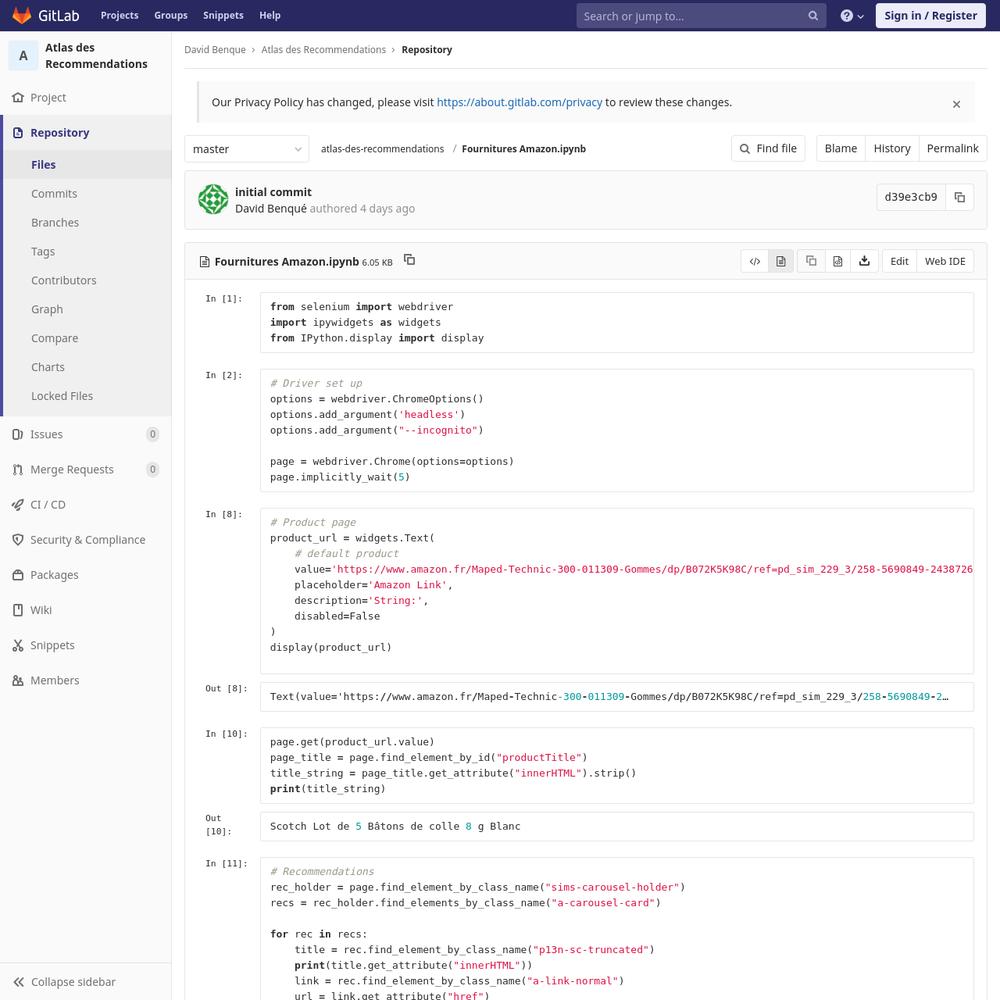Open the initial commit link
The image size is (1000, 1000).
[273, 192]
